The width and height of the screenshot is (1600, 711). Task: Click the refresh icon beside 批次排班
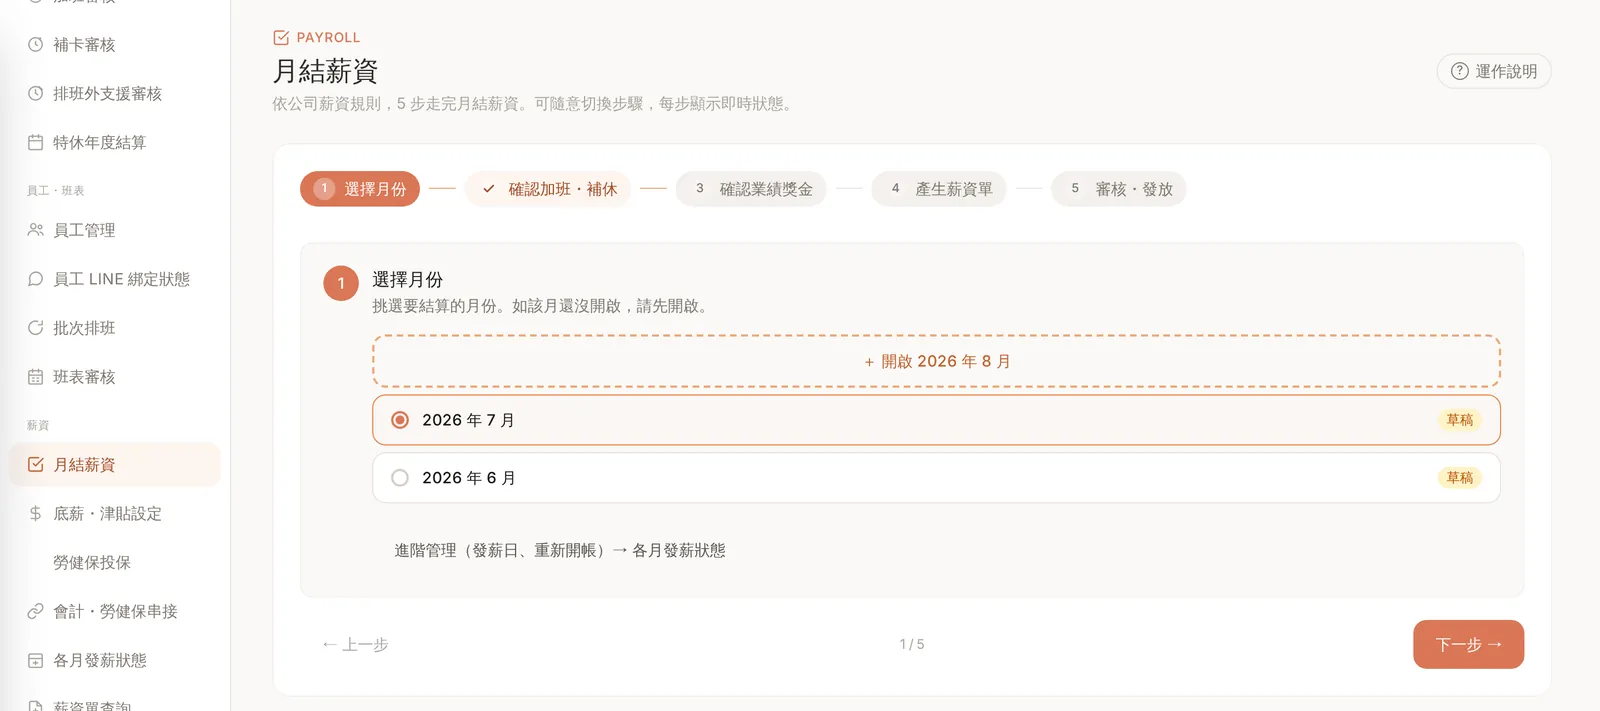click(x=35, y=328)
